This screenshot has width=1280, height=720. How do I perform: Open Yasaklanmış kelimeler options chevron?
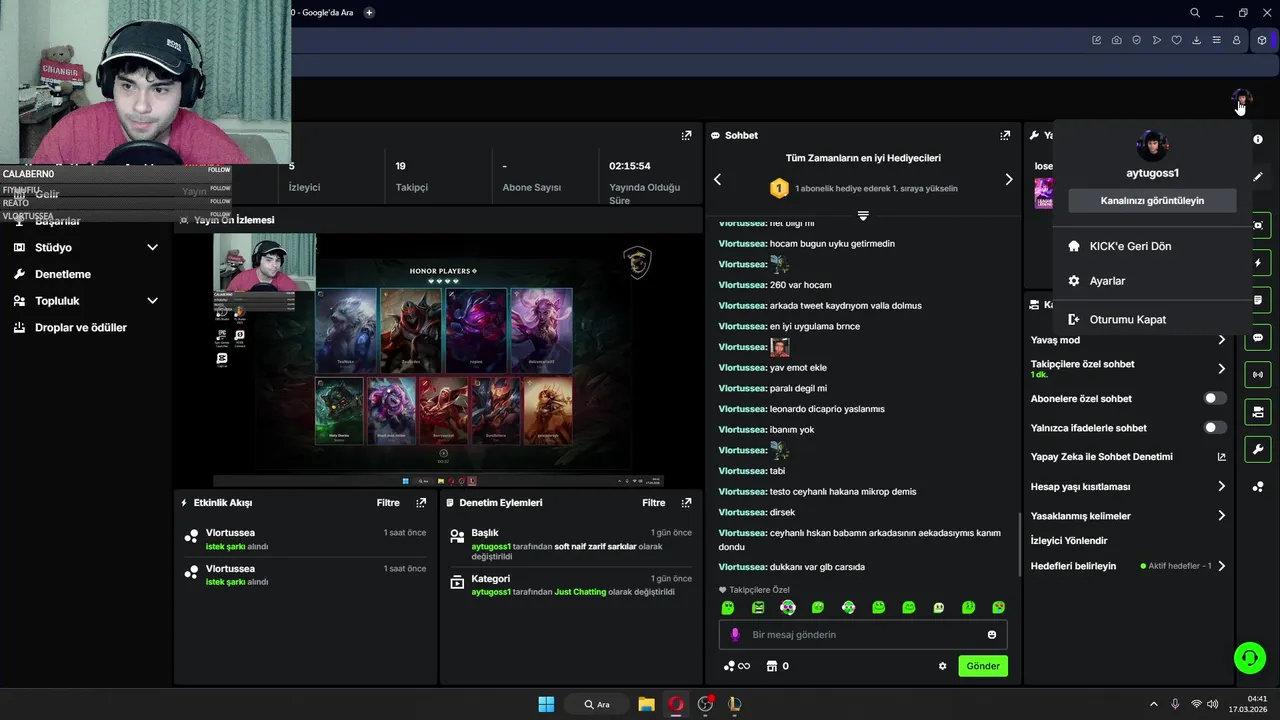[1221, 516]
